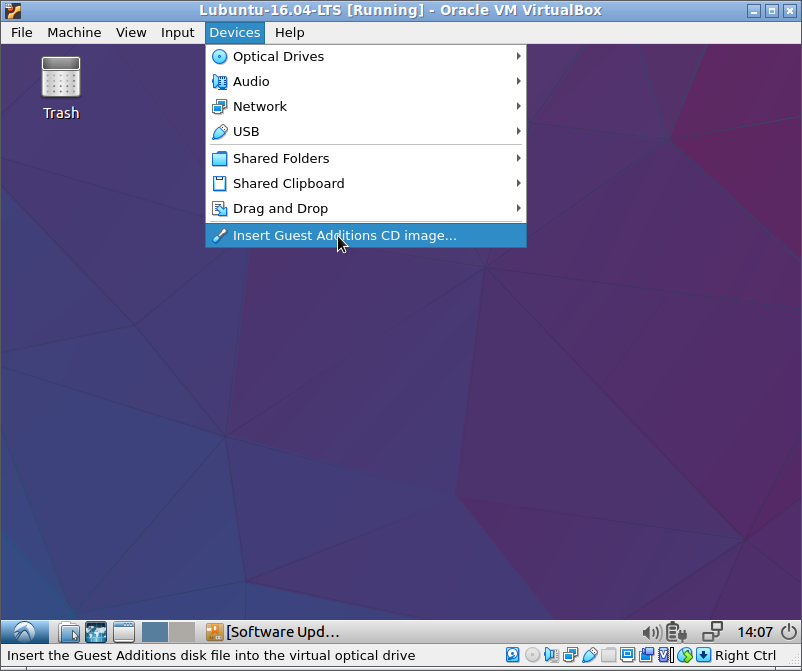802x671 pixels.
Task: Launch the file manager from the panel
Action: pos(69,632)
